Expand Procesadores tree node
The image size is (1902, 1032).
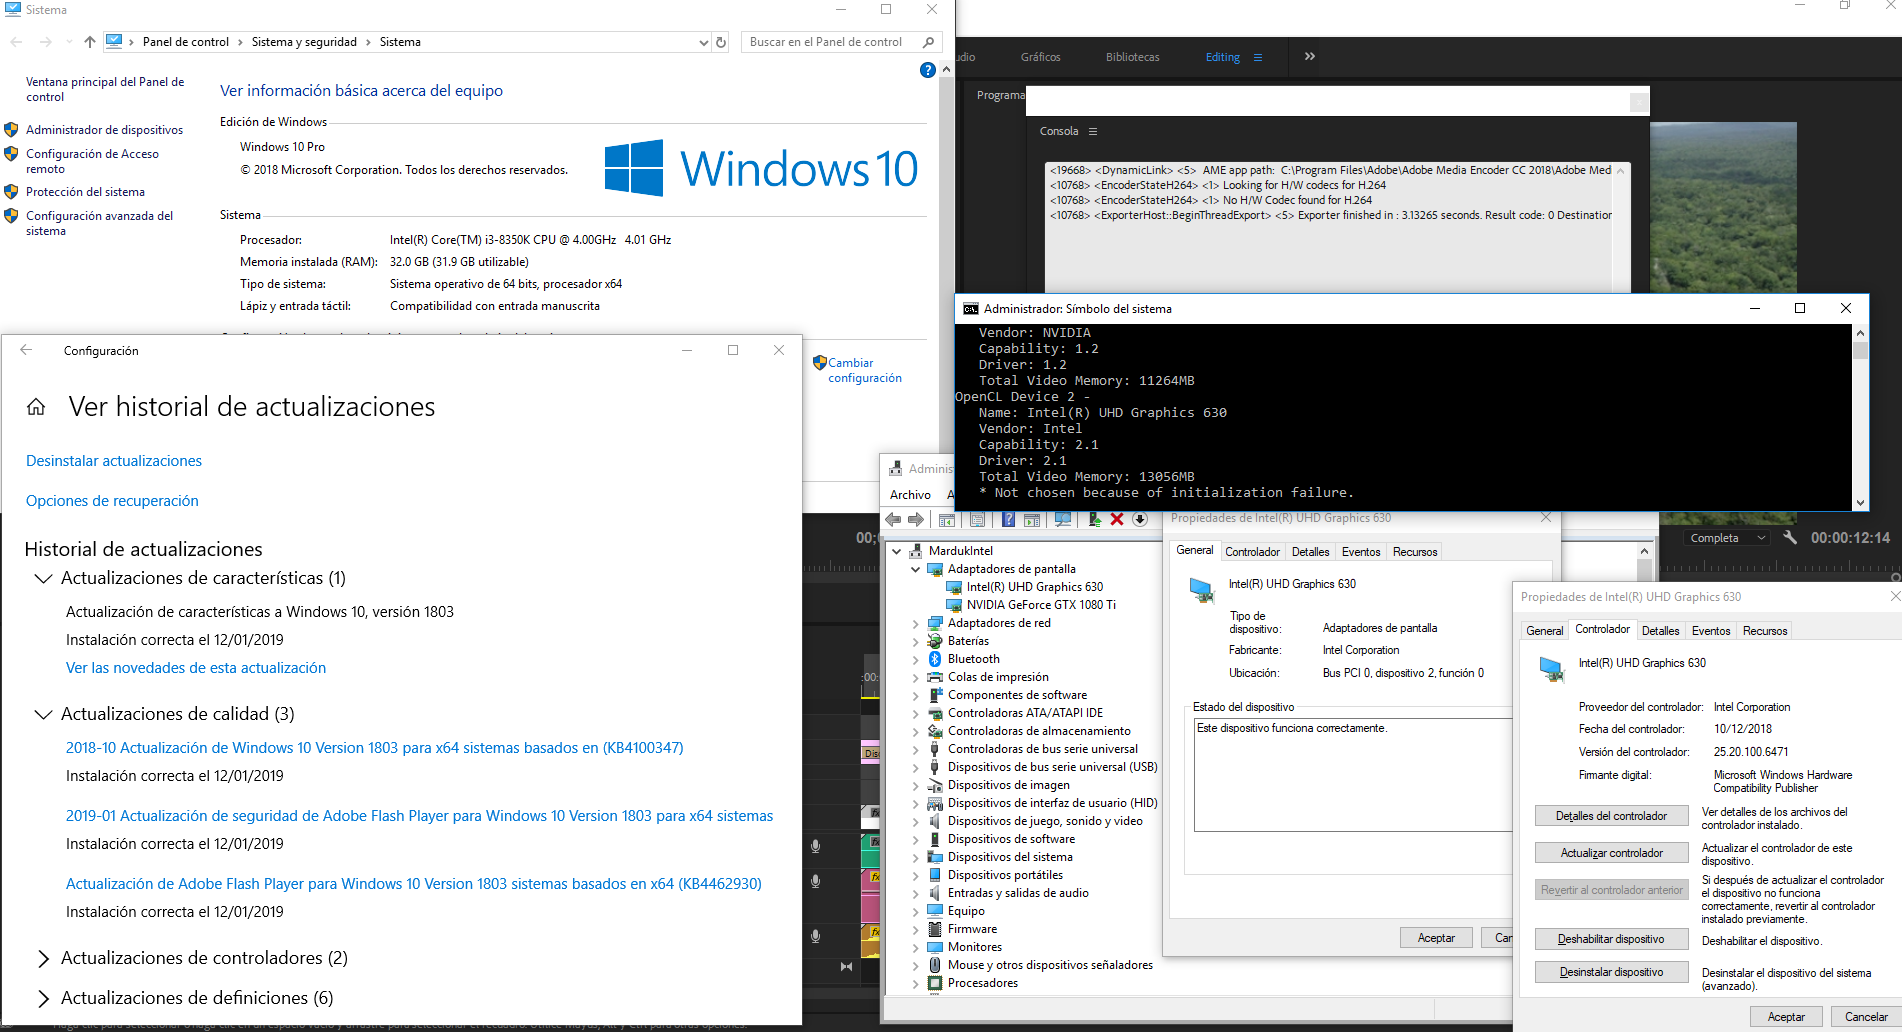[915, 983]
